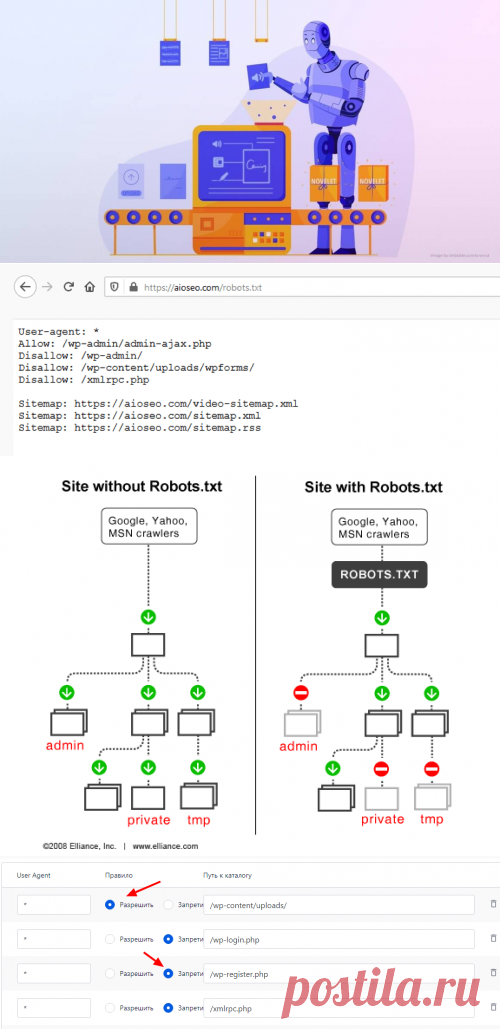
Task: Click the 'Site with Robots.txt' heading
Action: pos(373,487)
